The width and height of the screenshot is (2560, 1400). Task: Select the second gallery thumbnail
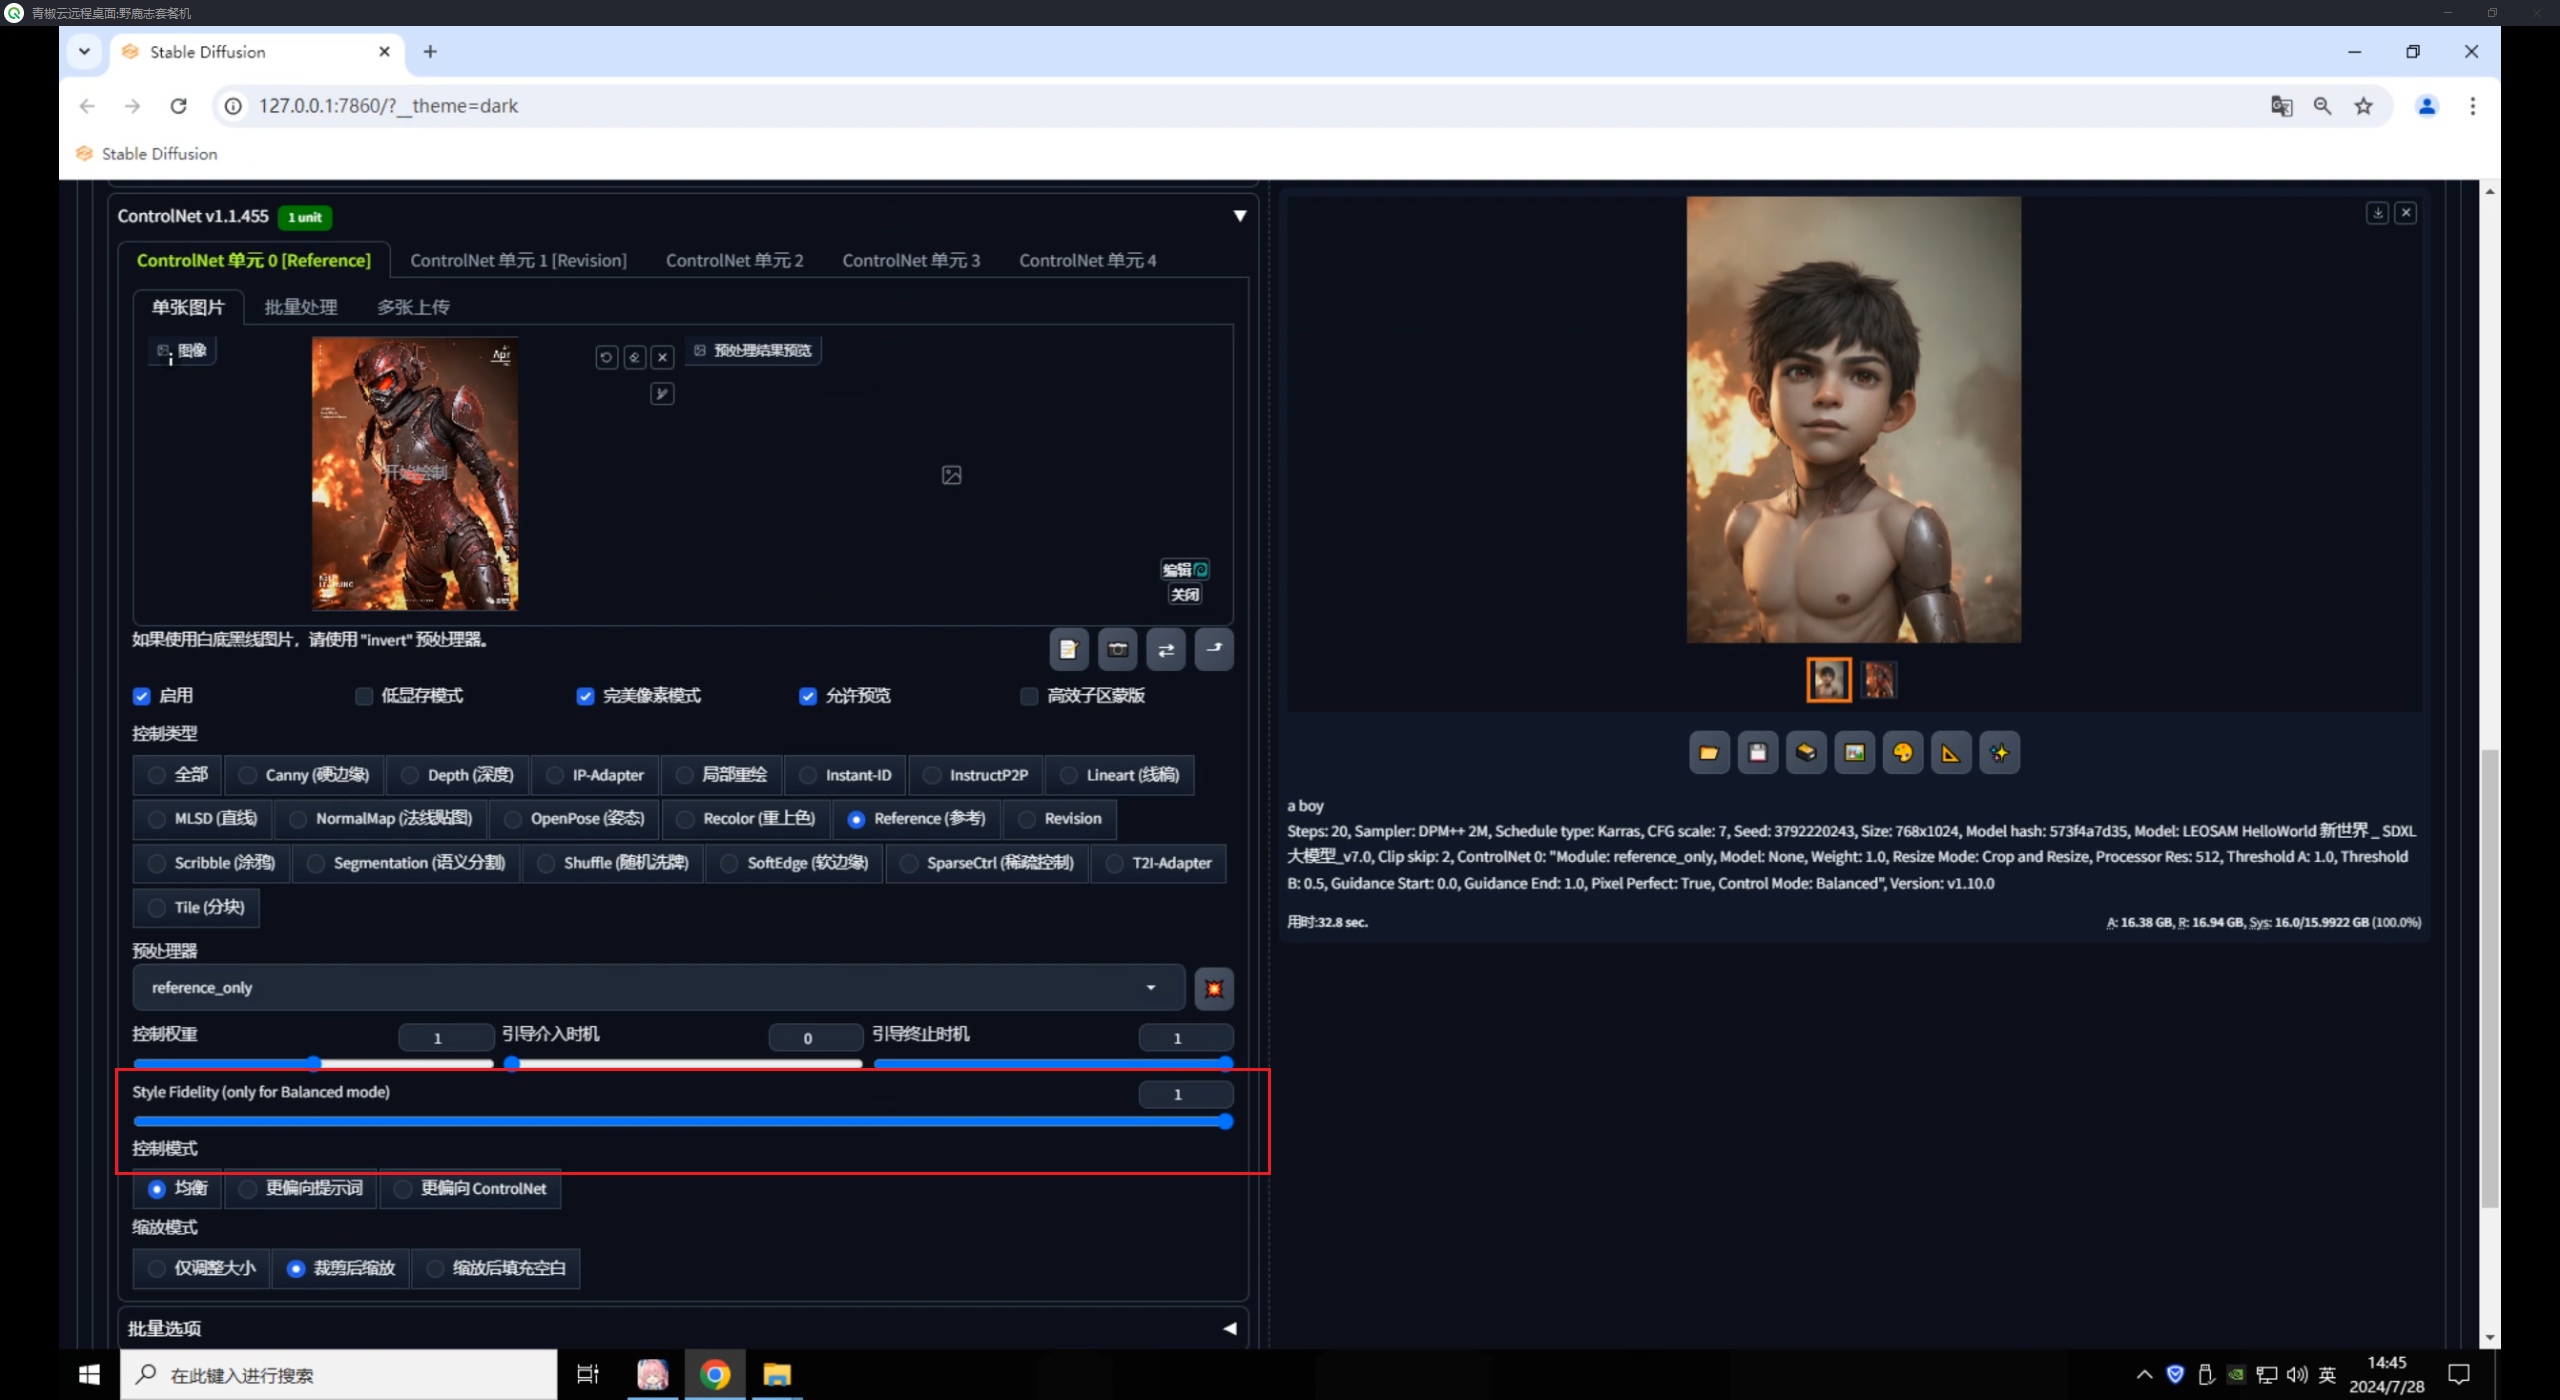pos(1879,680)
